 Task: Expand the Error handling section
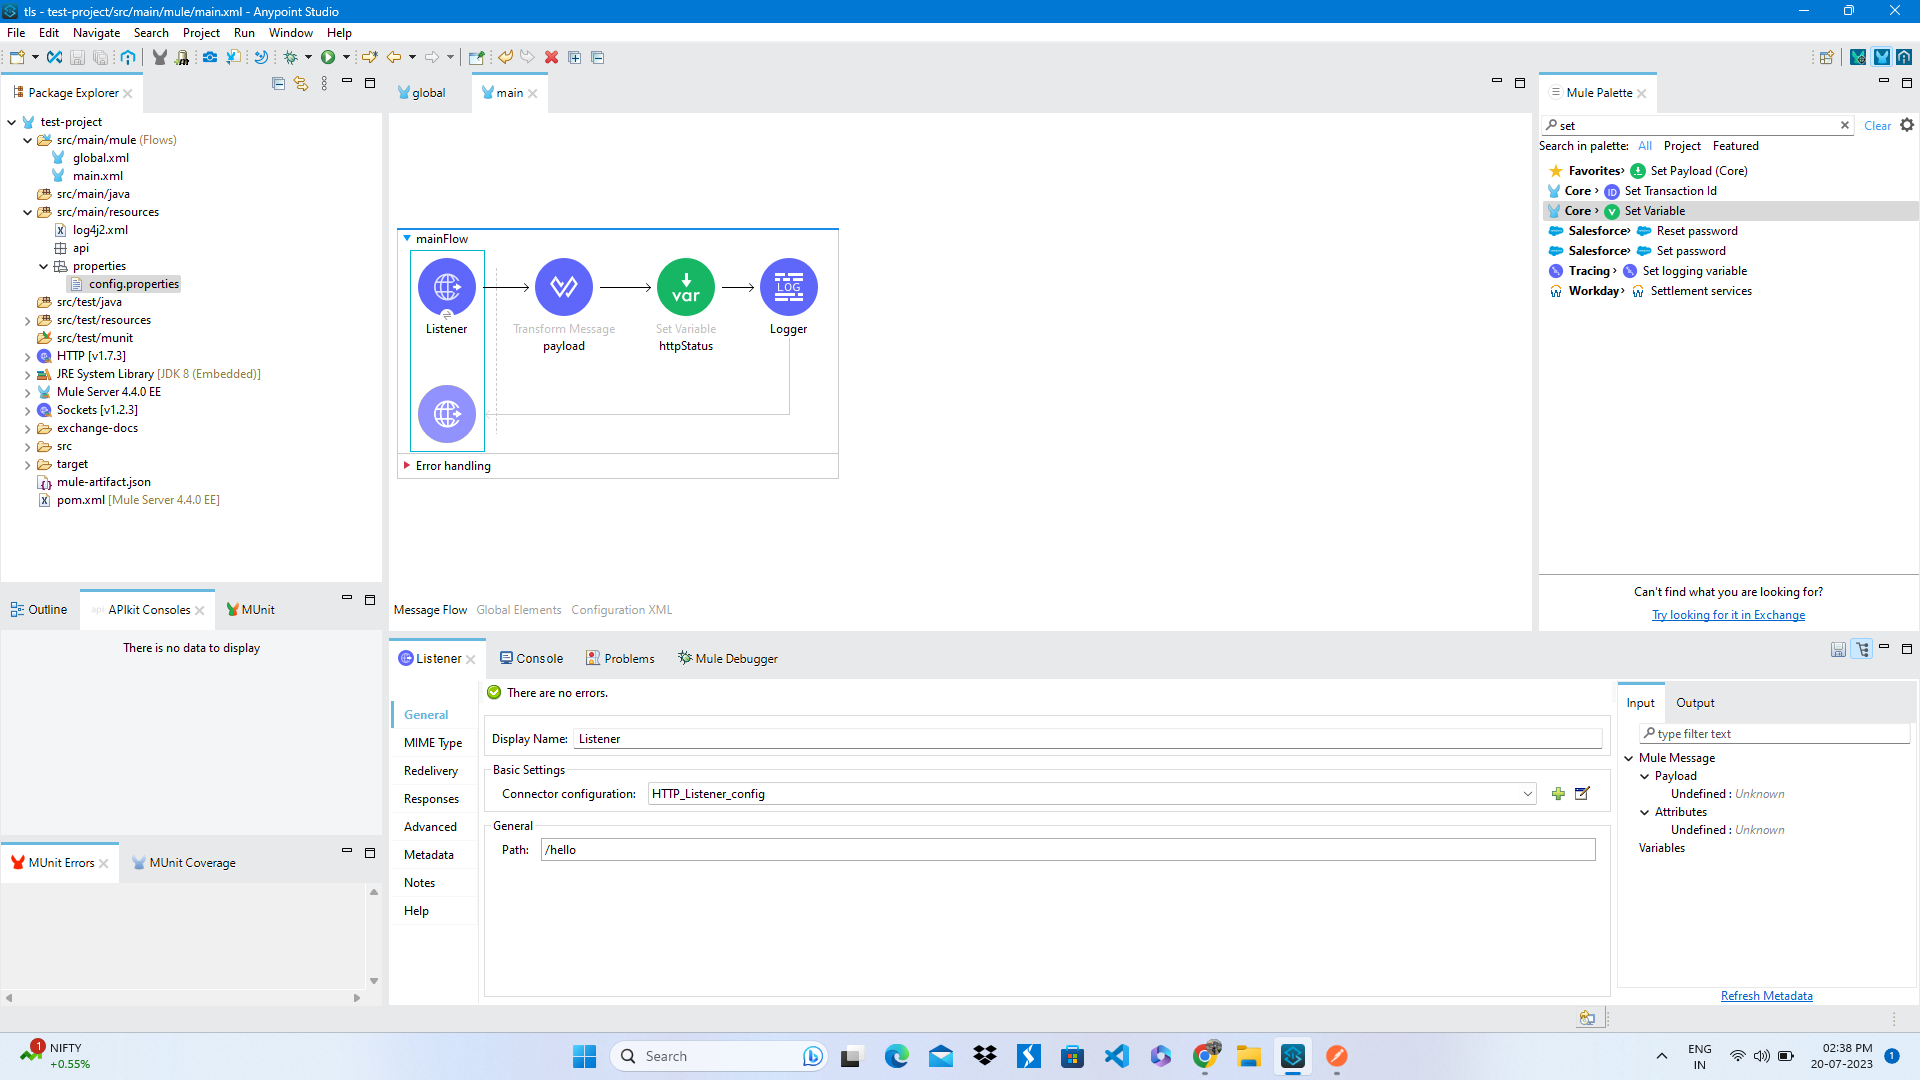tap(407, 465)
